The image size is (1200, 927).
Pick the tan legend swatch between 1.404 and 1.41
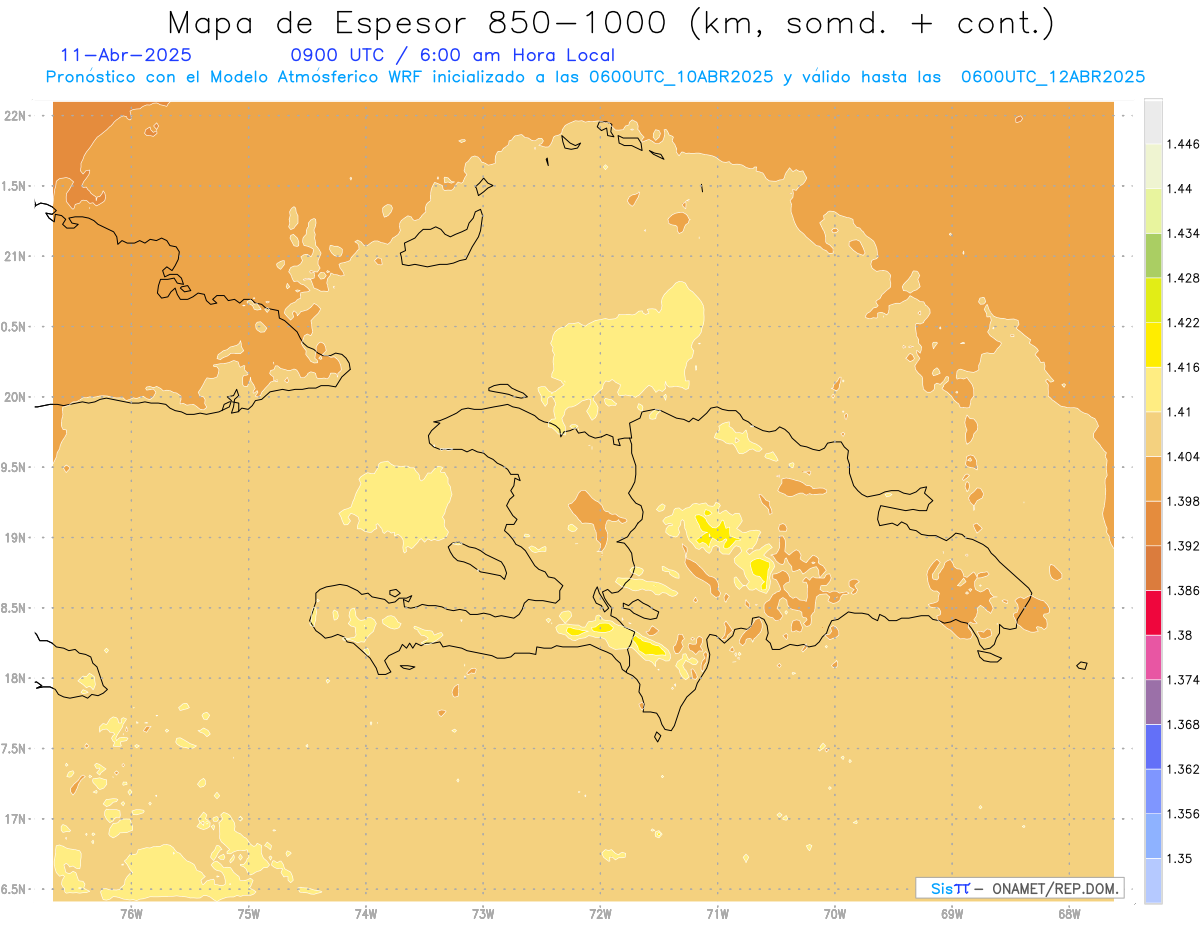[x=1153, y=434]
